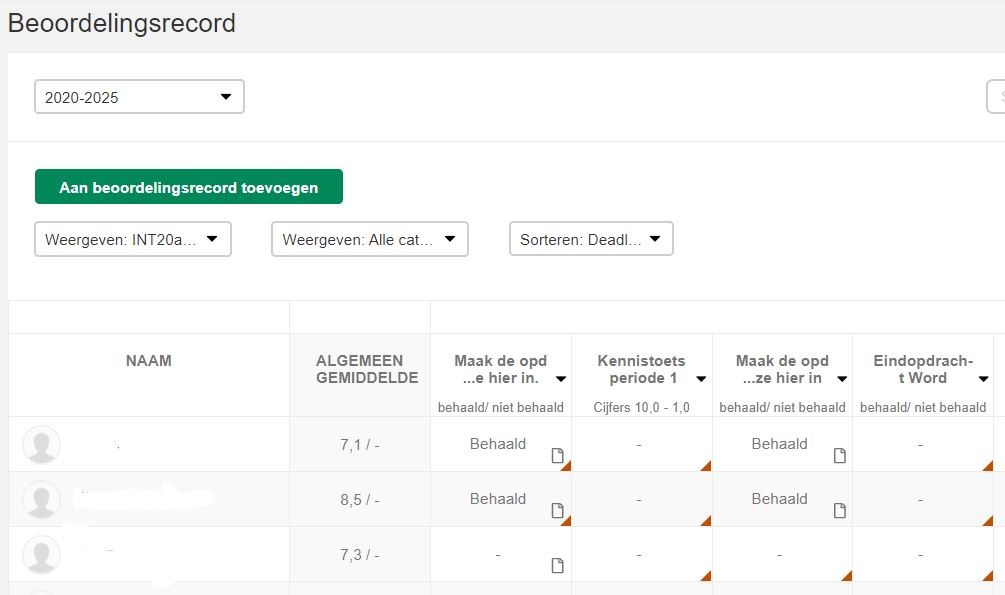
Task: Click 'Behaald' in 7,1 row under 'Maak de opd ...ze hier in'
Action: click(x=779, y=444)
